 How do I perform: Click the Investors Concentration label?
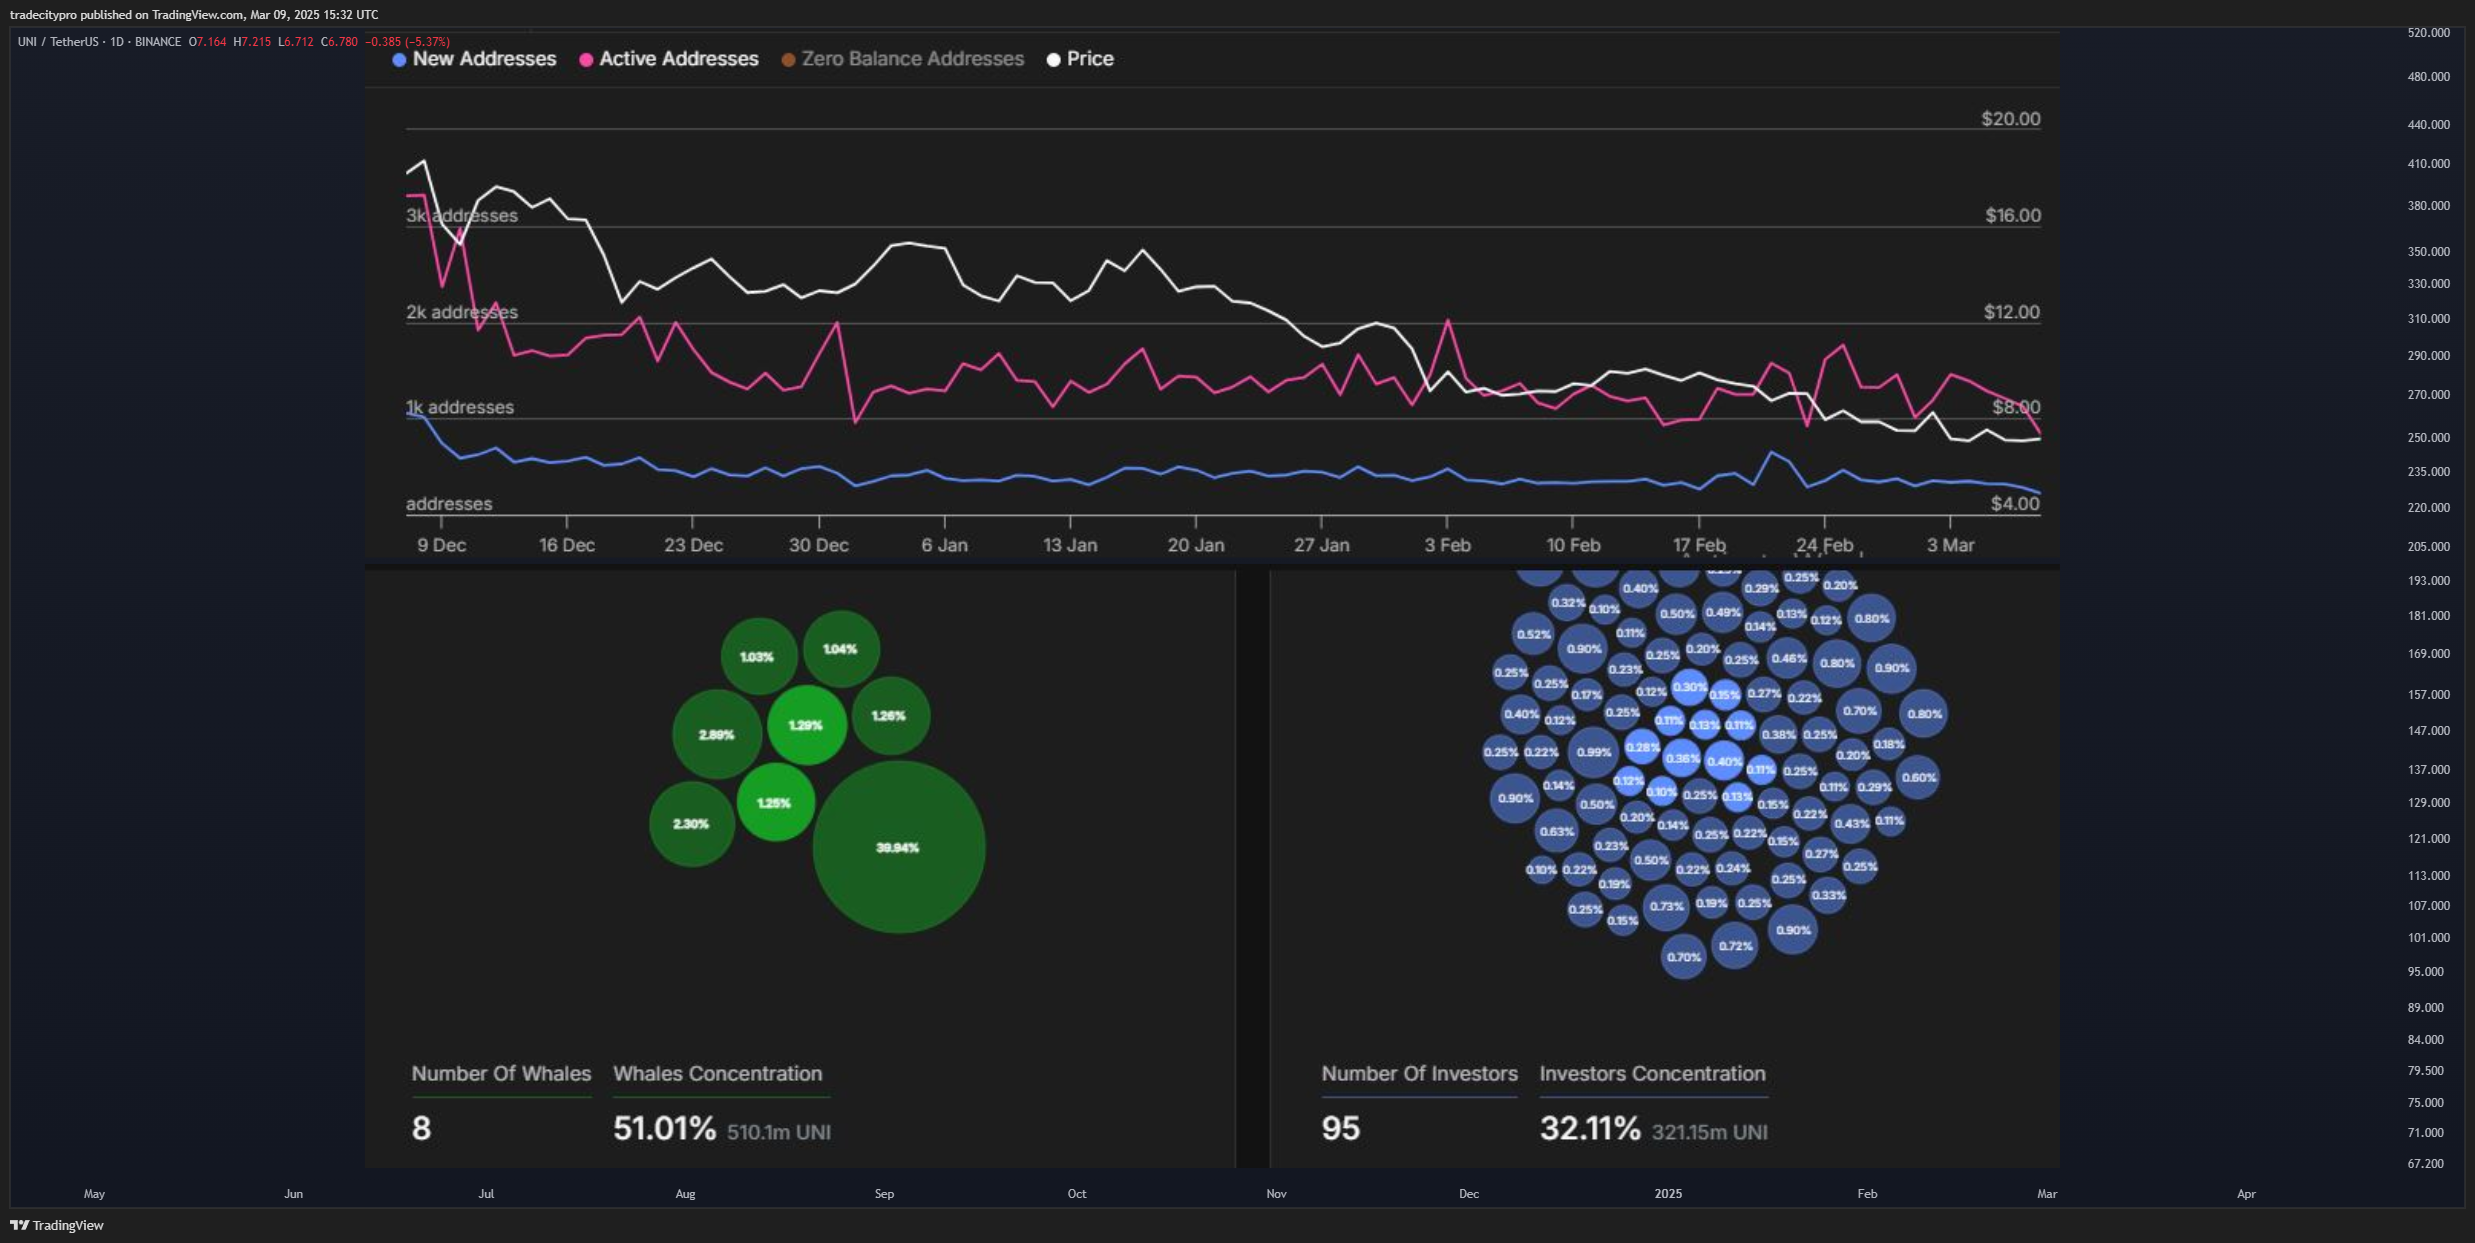tap(1653, 1074)
